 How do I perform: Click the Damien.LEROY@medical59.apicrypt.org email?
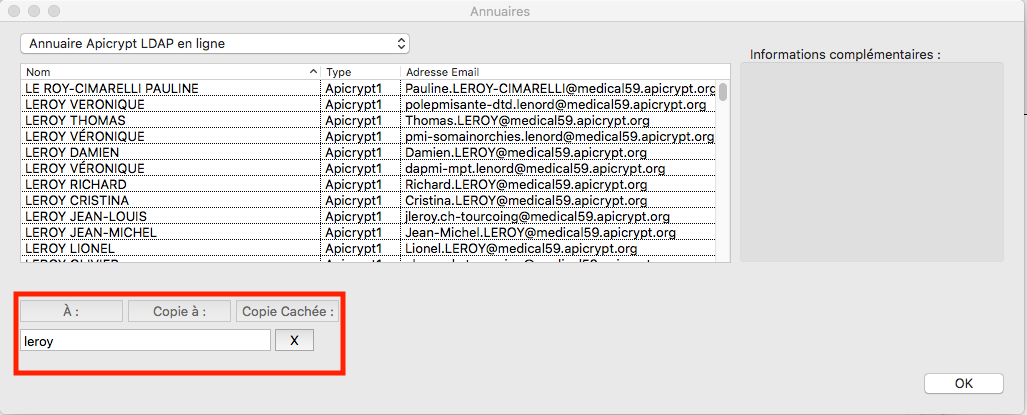pyautogui.click(x=526, y=153)
